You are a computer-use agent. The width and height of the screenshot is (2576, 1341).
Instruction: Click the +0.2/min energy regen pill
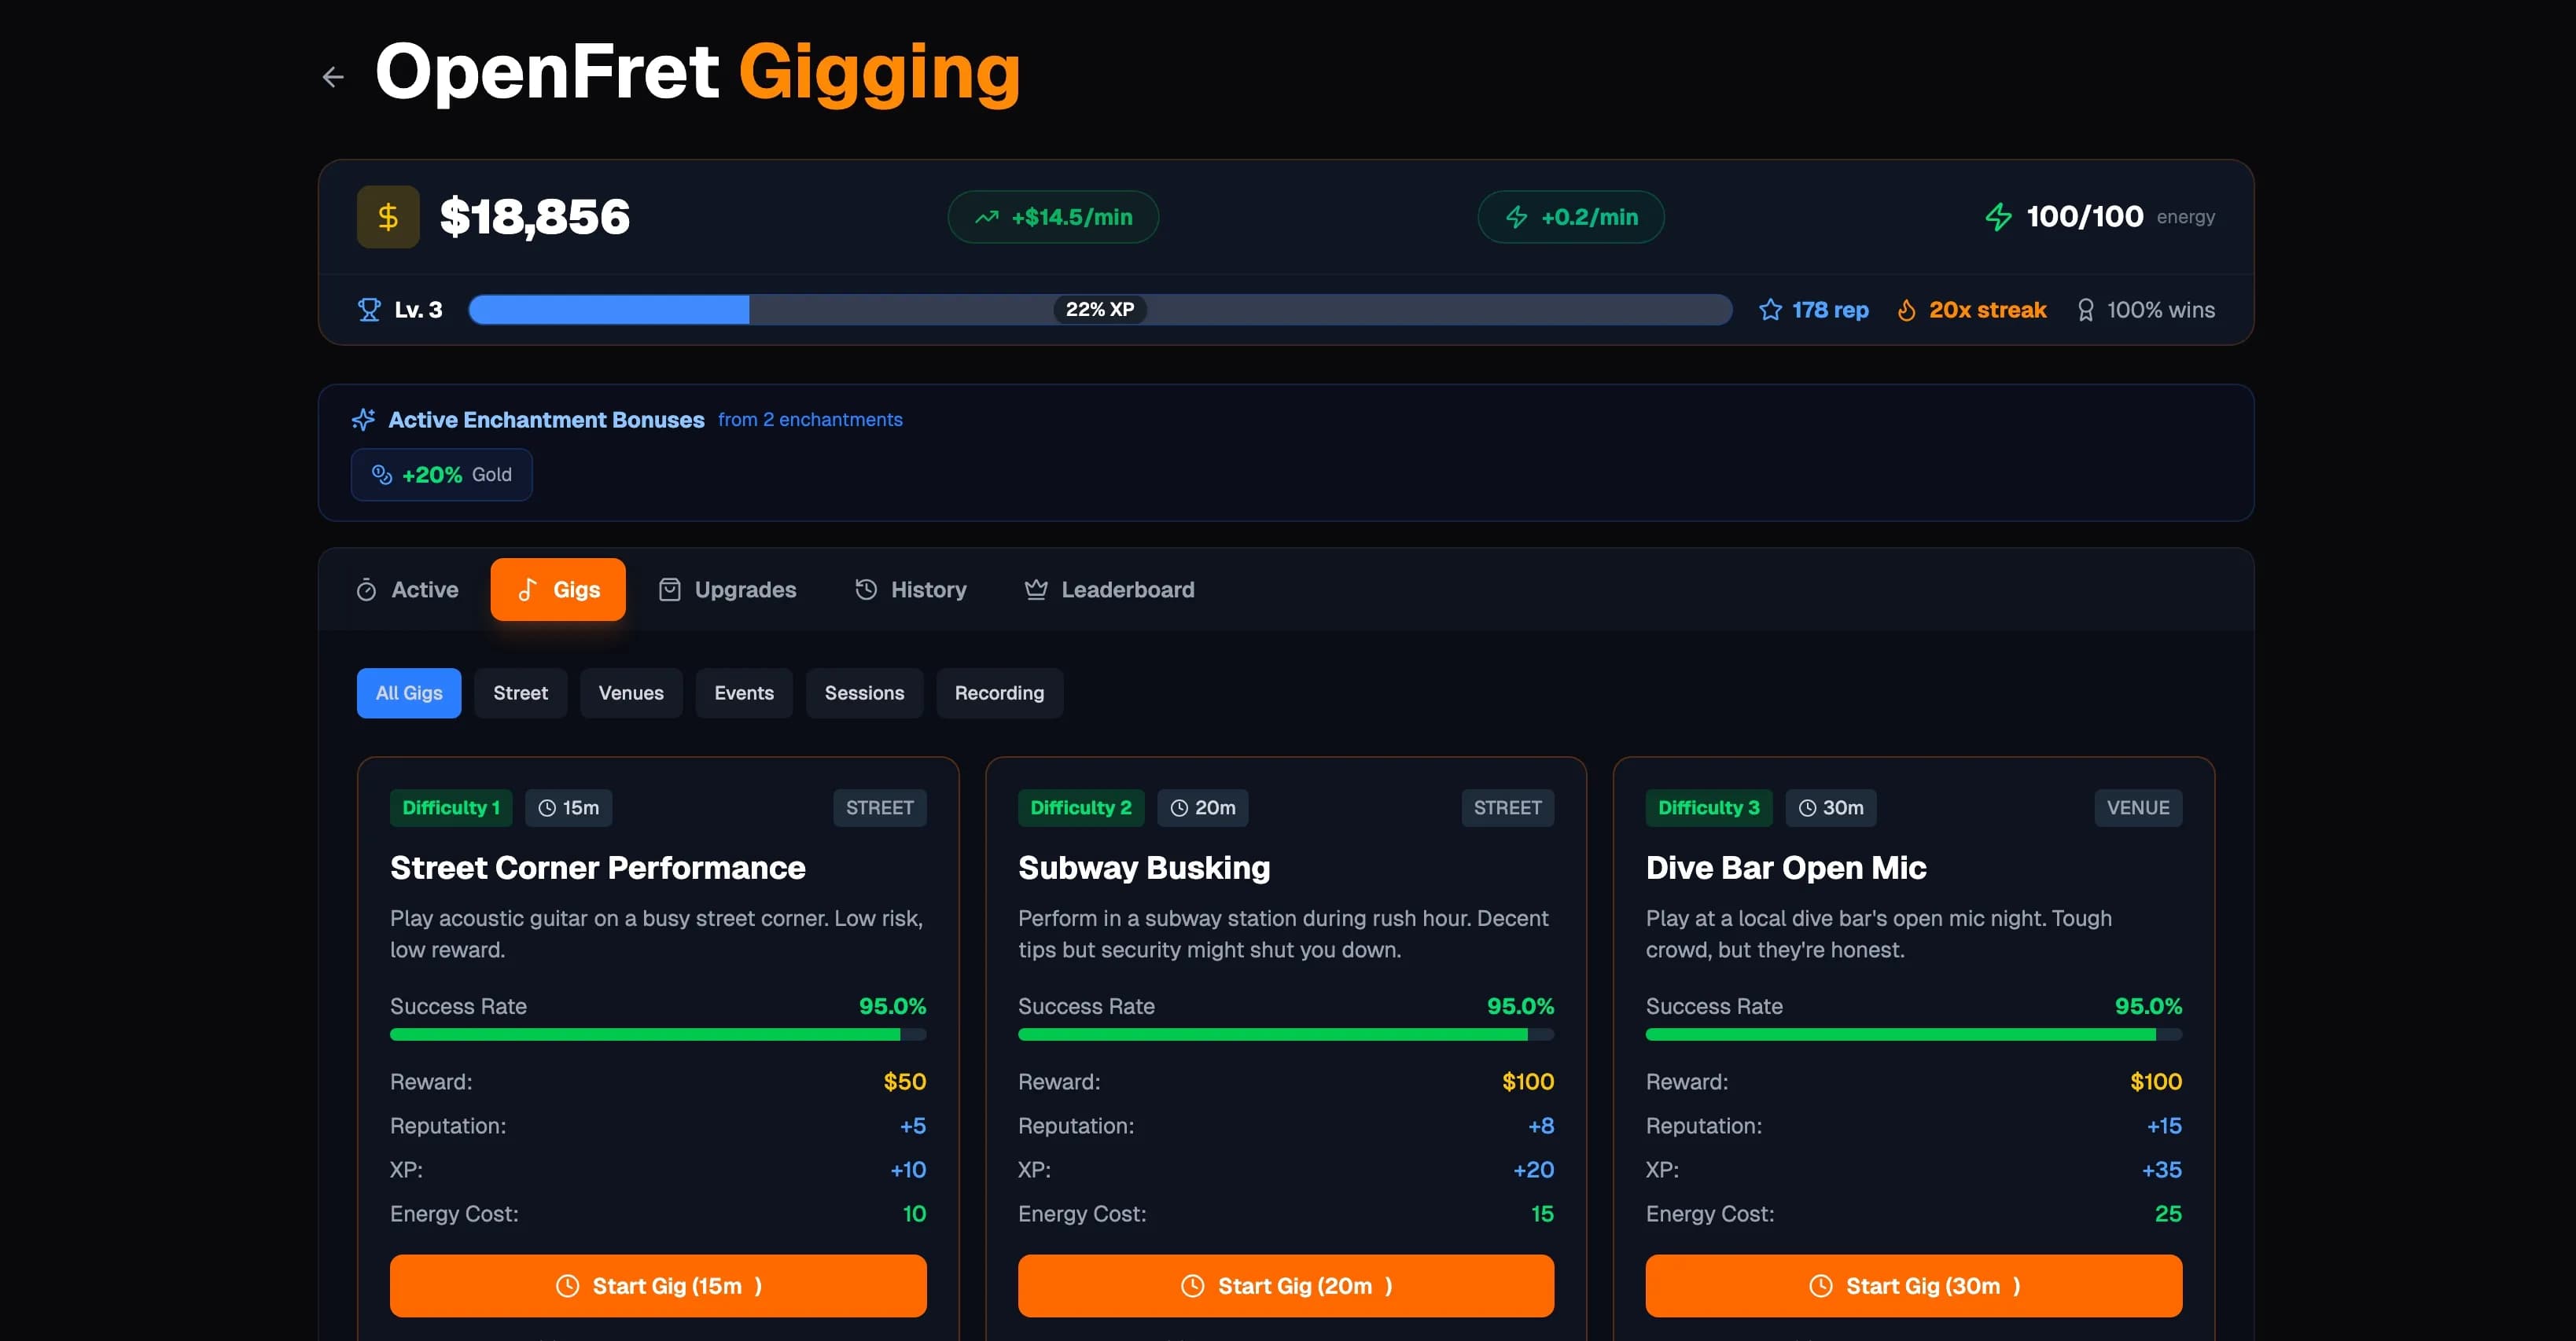(1571, 217)
